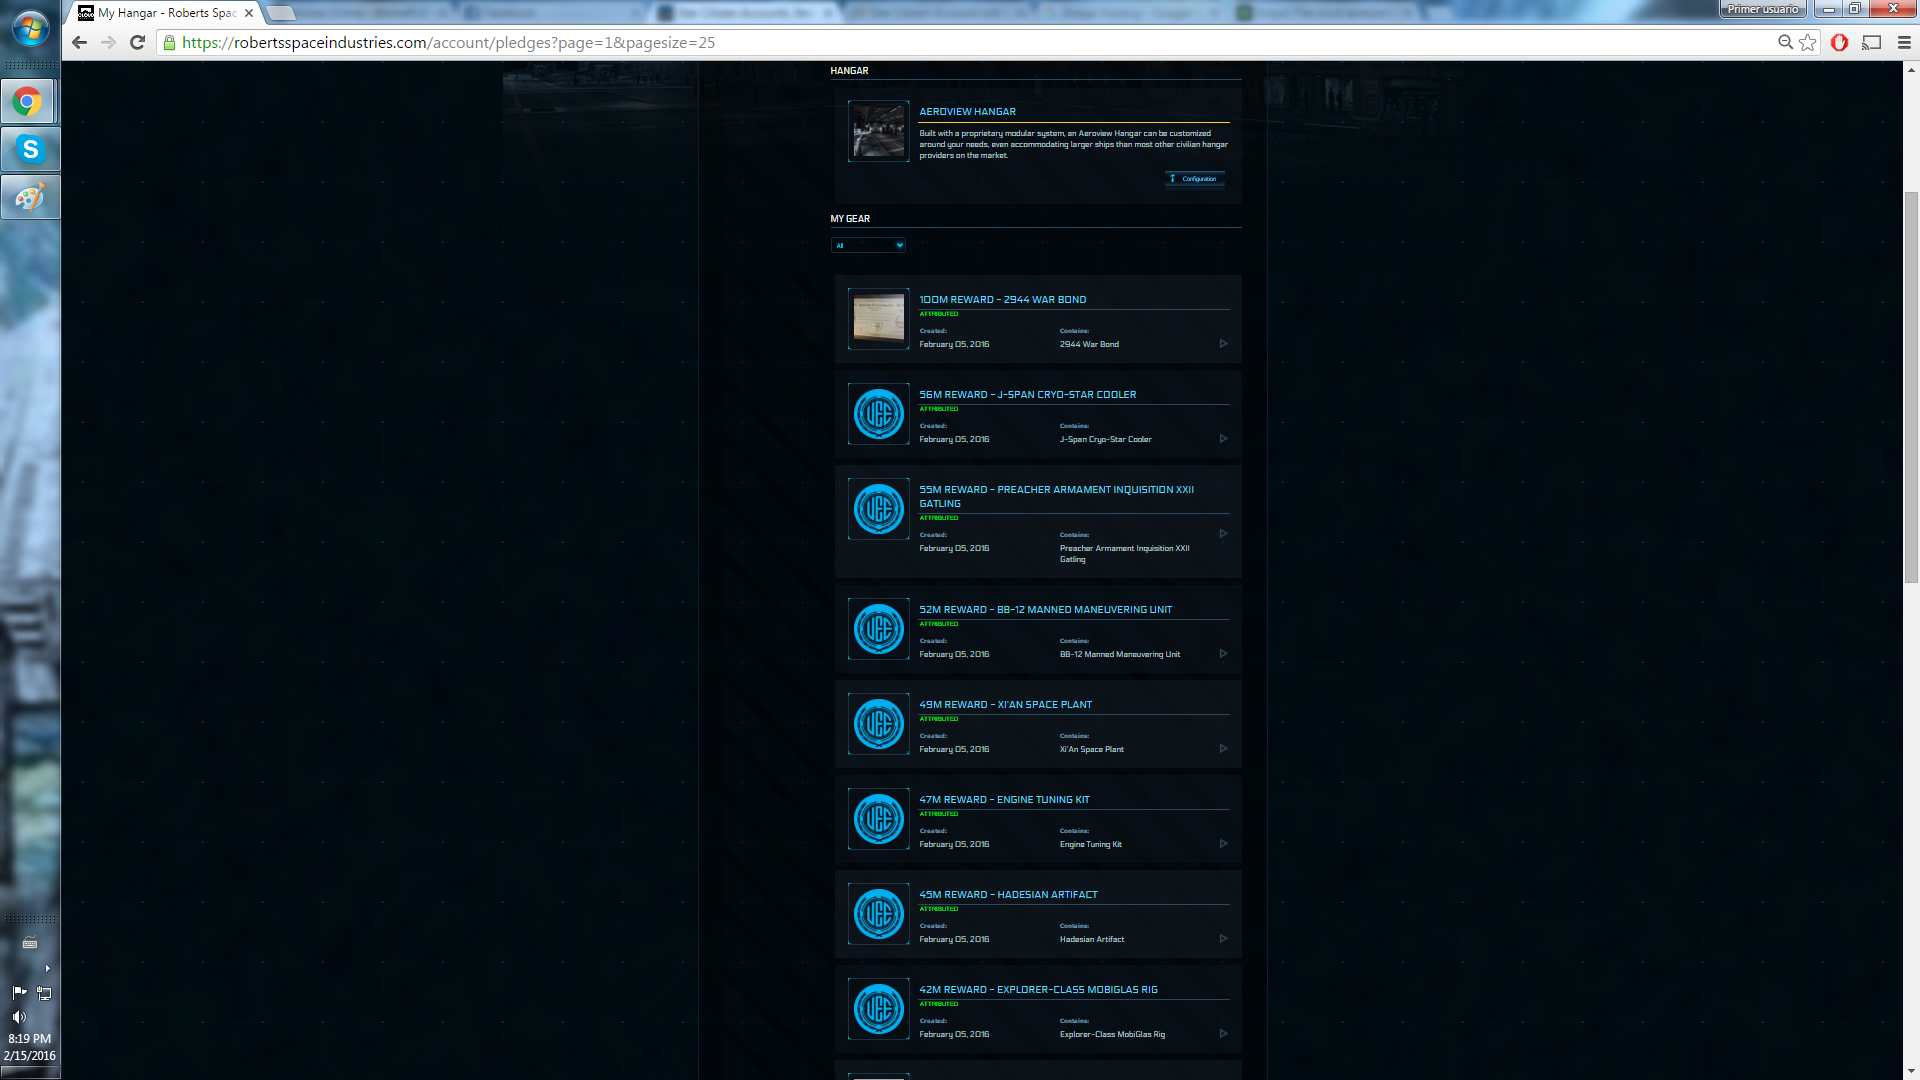Click the Hadesian Artifact UEE emblem

[x=879, y=914]
